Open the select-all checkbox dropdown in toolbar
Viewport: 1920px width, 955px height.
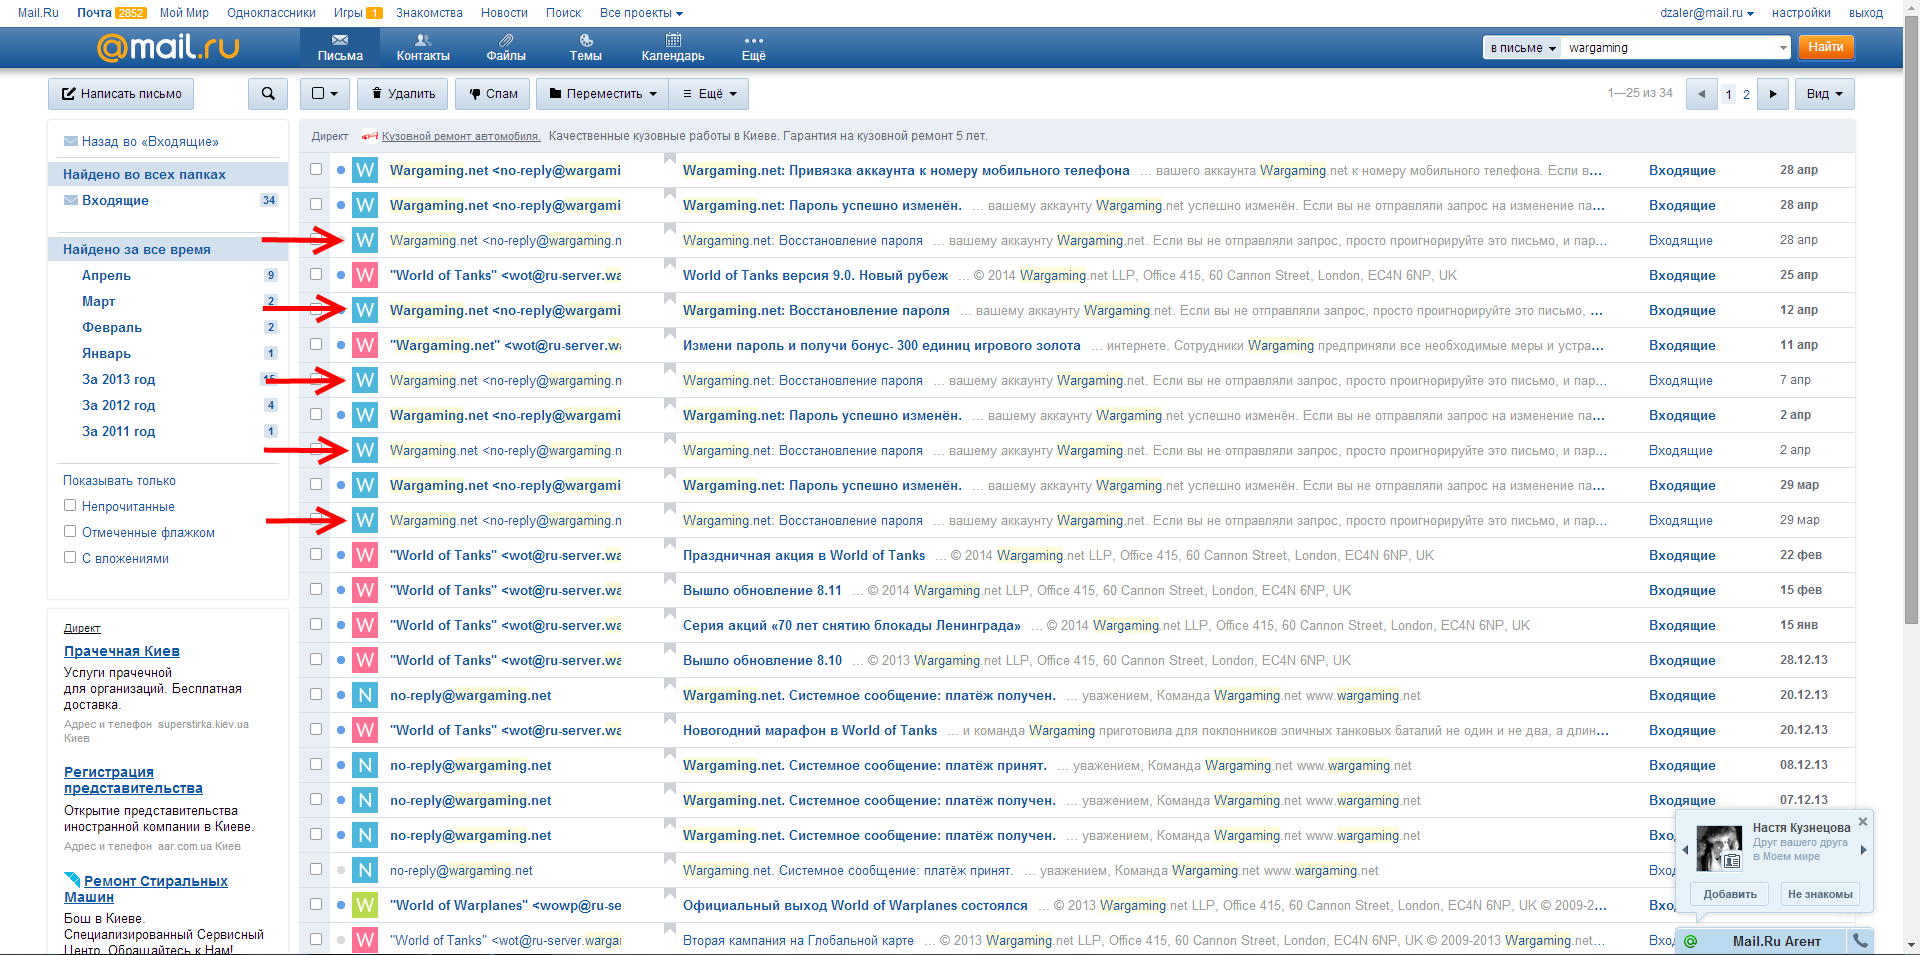click(x=324, y=94)
